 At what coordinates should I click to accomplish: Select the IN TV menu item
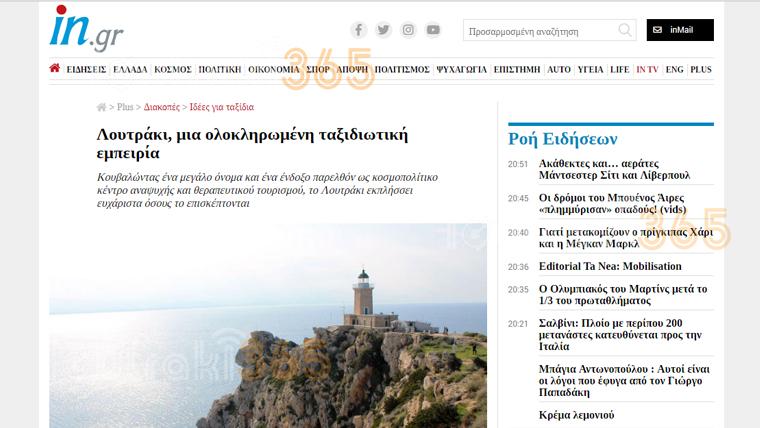pyautogui.click(x=648, y=69)
